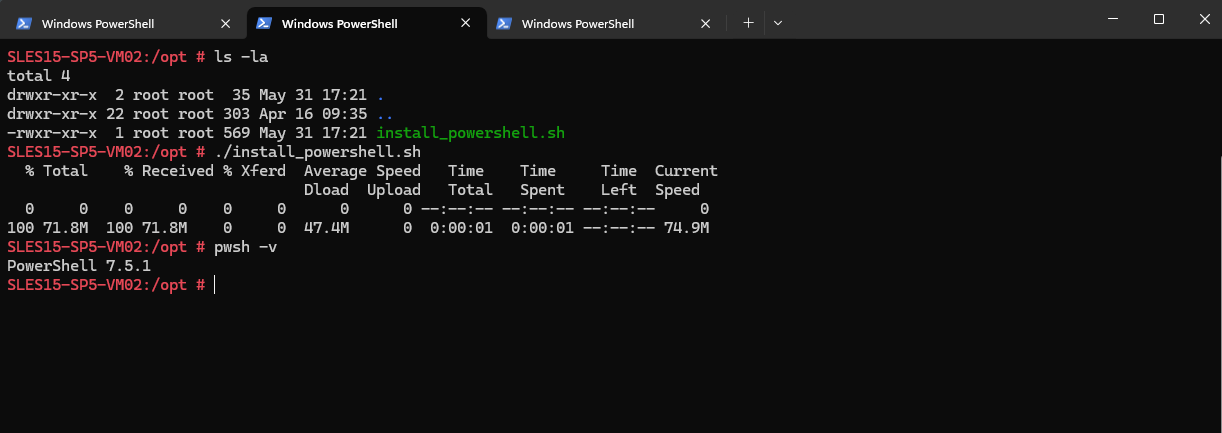Viewport: 1222px width, 433px height.
Task: Click the '-rwxr-xr-x' permissions text
Action: click(52, 133)
